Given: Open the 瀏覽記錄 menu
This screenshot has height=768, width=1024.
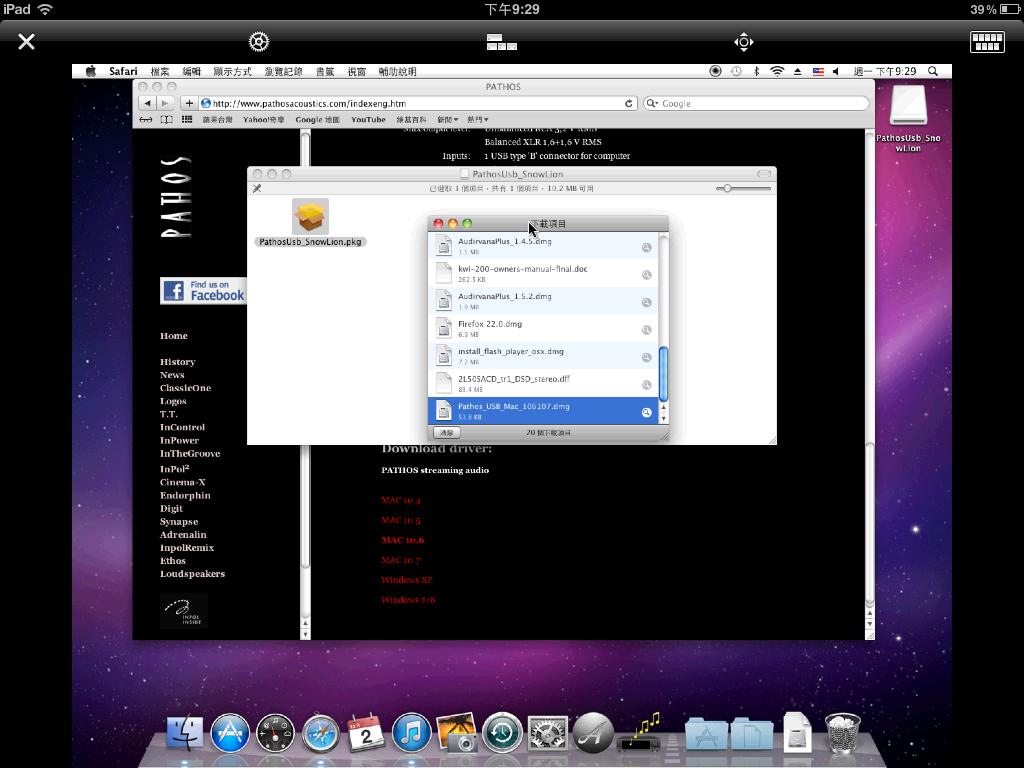Looking at the screenshot, I should pyautogui.click(x=283, y=71).
